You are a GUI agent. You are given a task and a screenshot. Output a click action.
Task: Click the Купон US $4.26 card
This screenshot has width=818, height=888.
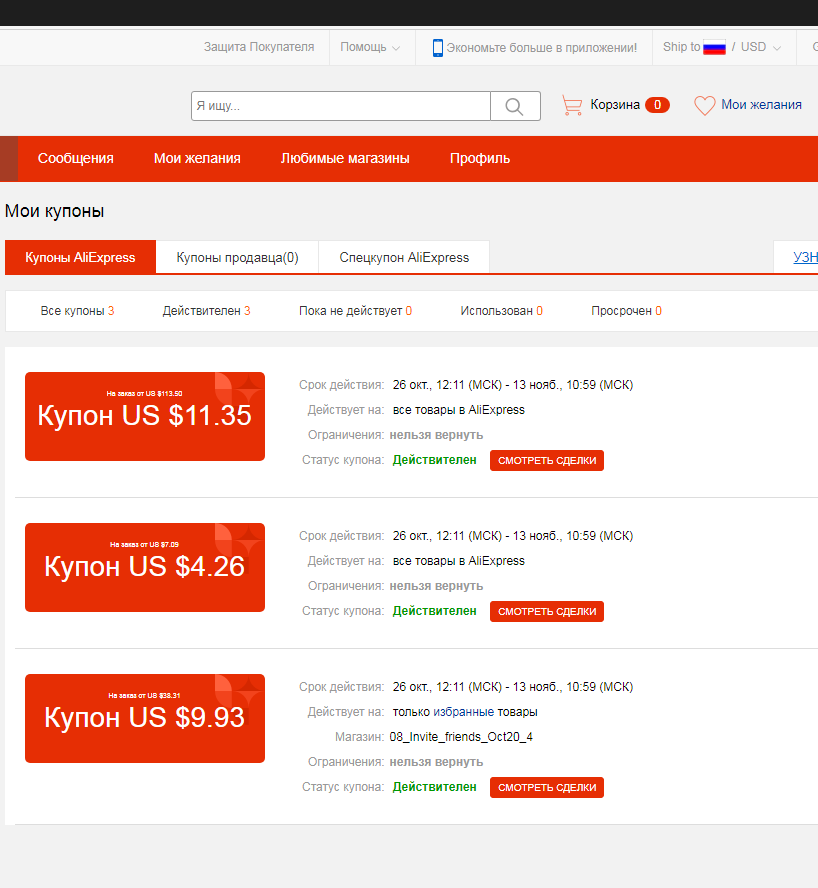click(145, 567)
